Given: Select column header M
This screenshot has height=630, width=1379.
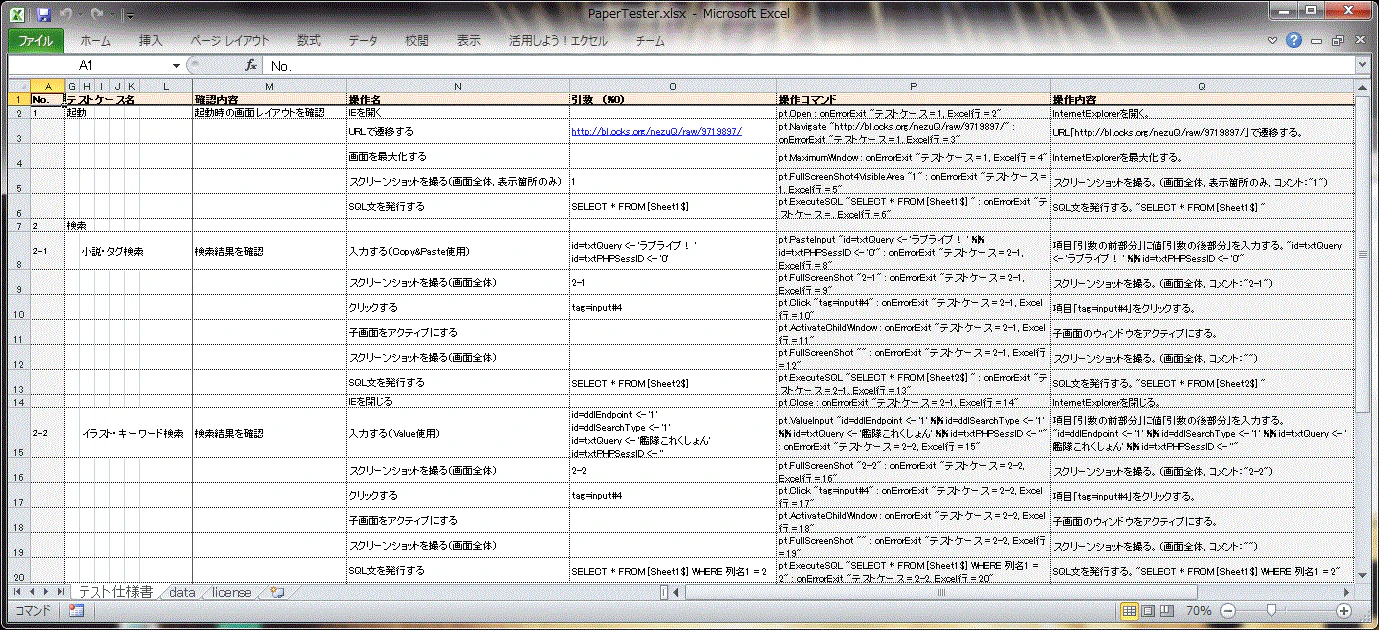Looking at the screenshot, I should 269,86.
